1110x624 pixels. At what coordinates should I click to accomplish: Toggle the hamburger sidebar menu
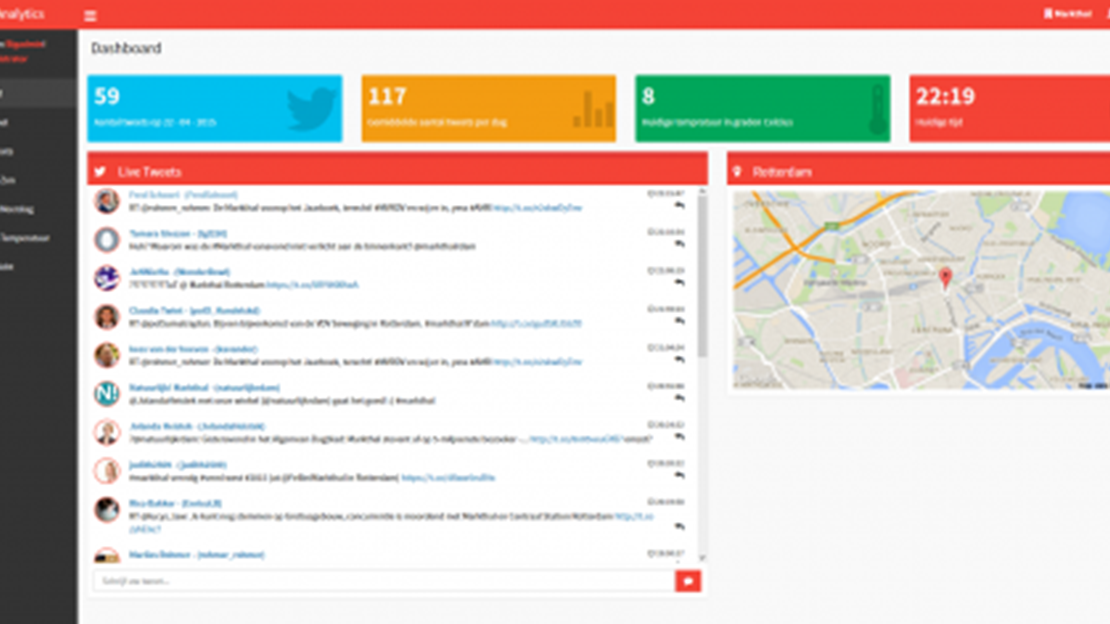[x=90, y=16]
